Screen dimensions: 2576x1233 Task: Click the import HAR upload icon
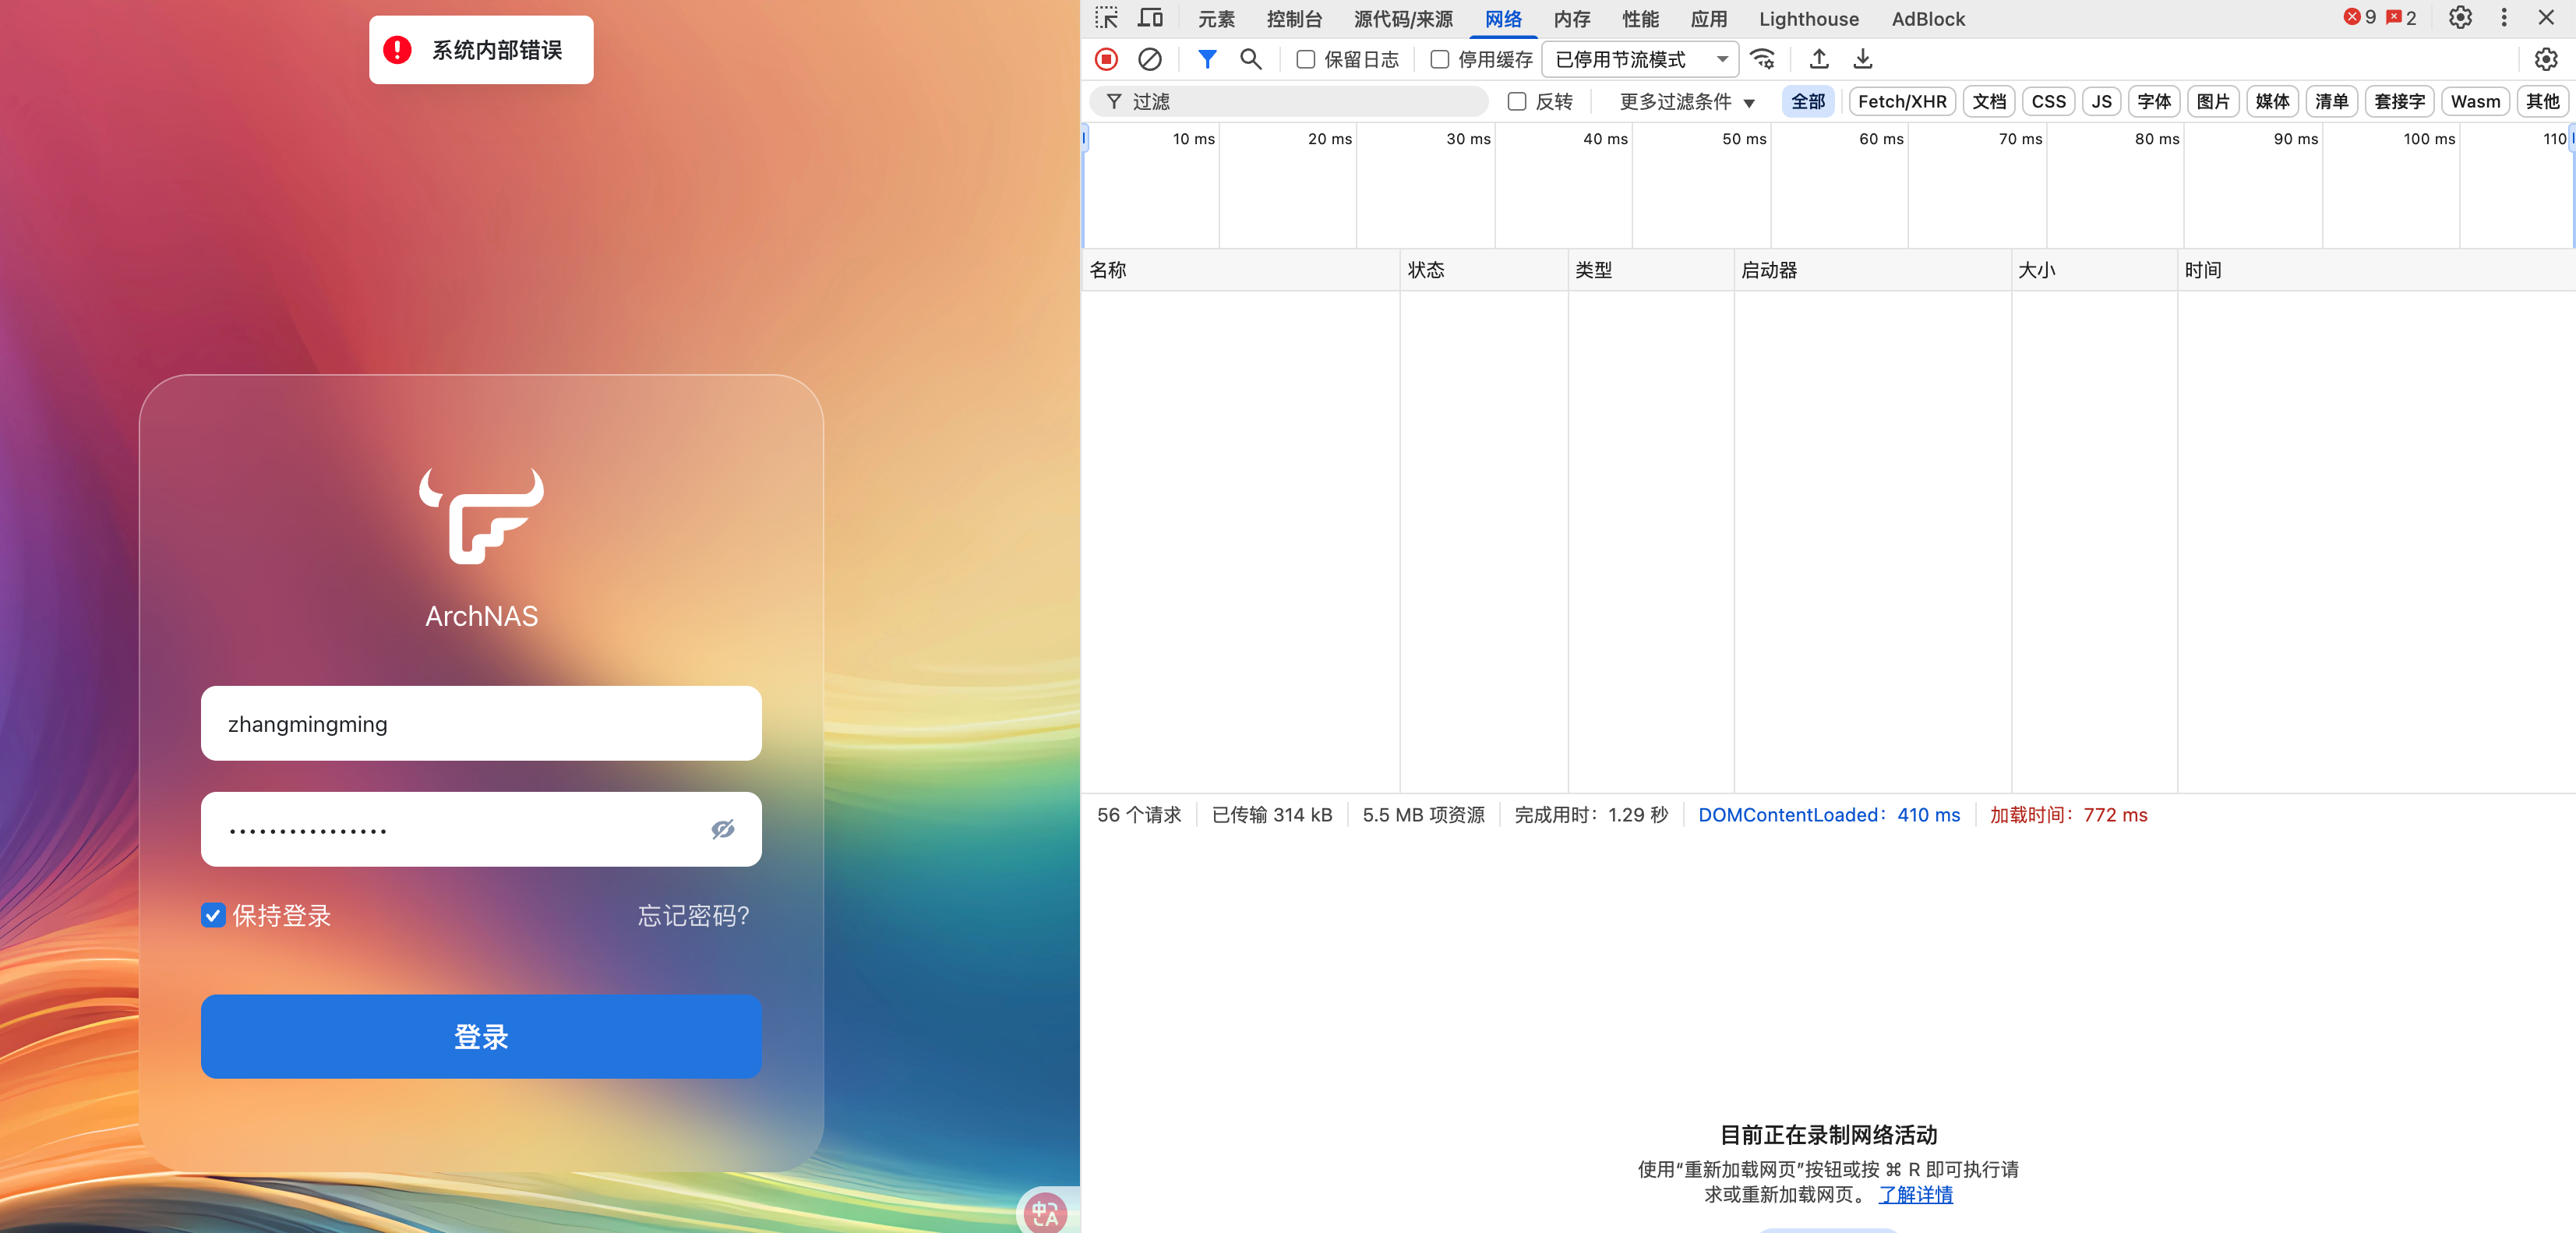1819,59
